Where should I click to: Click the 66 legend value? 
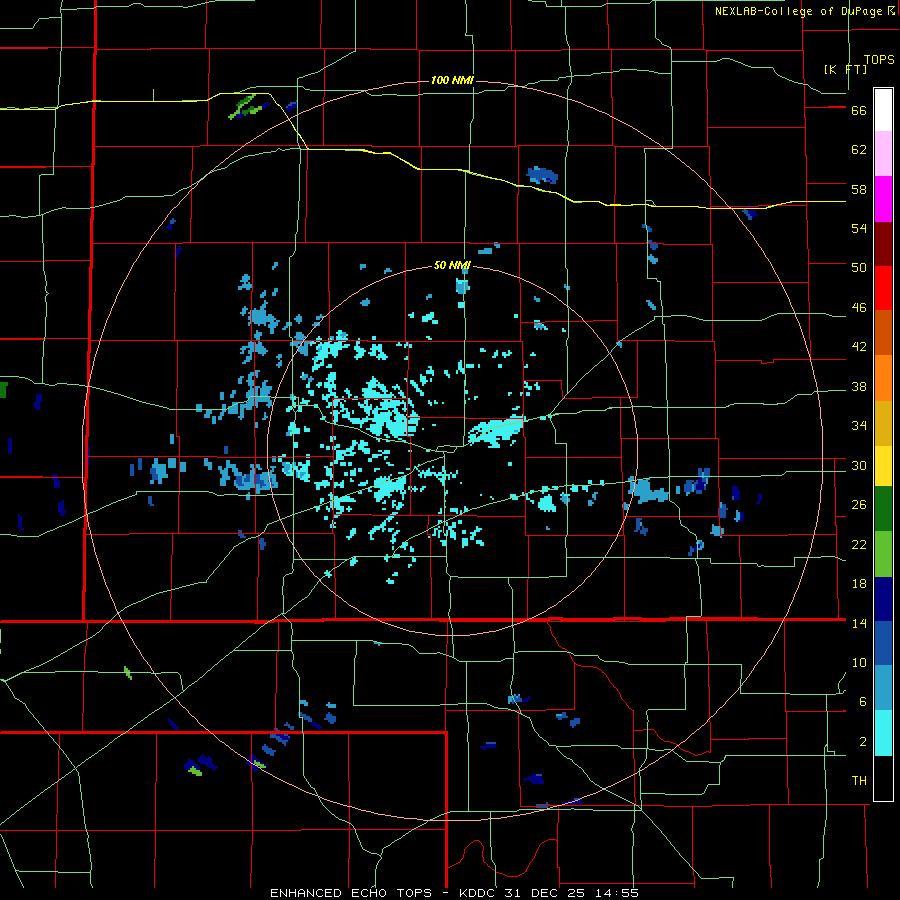click(x=859, y=111)
